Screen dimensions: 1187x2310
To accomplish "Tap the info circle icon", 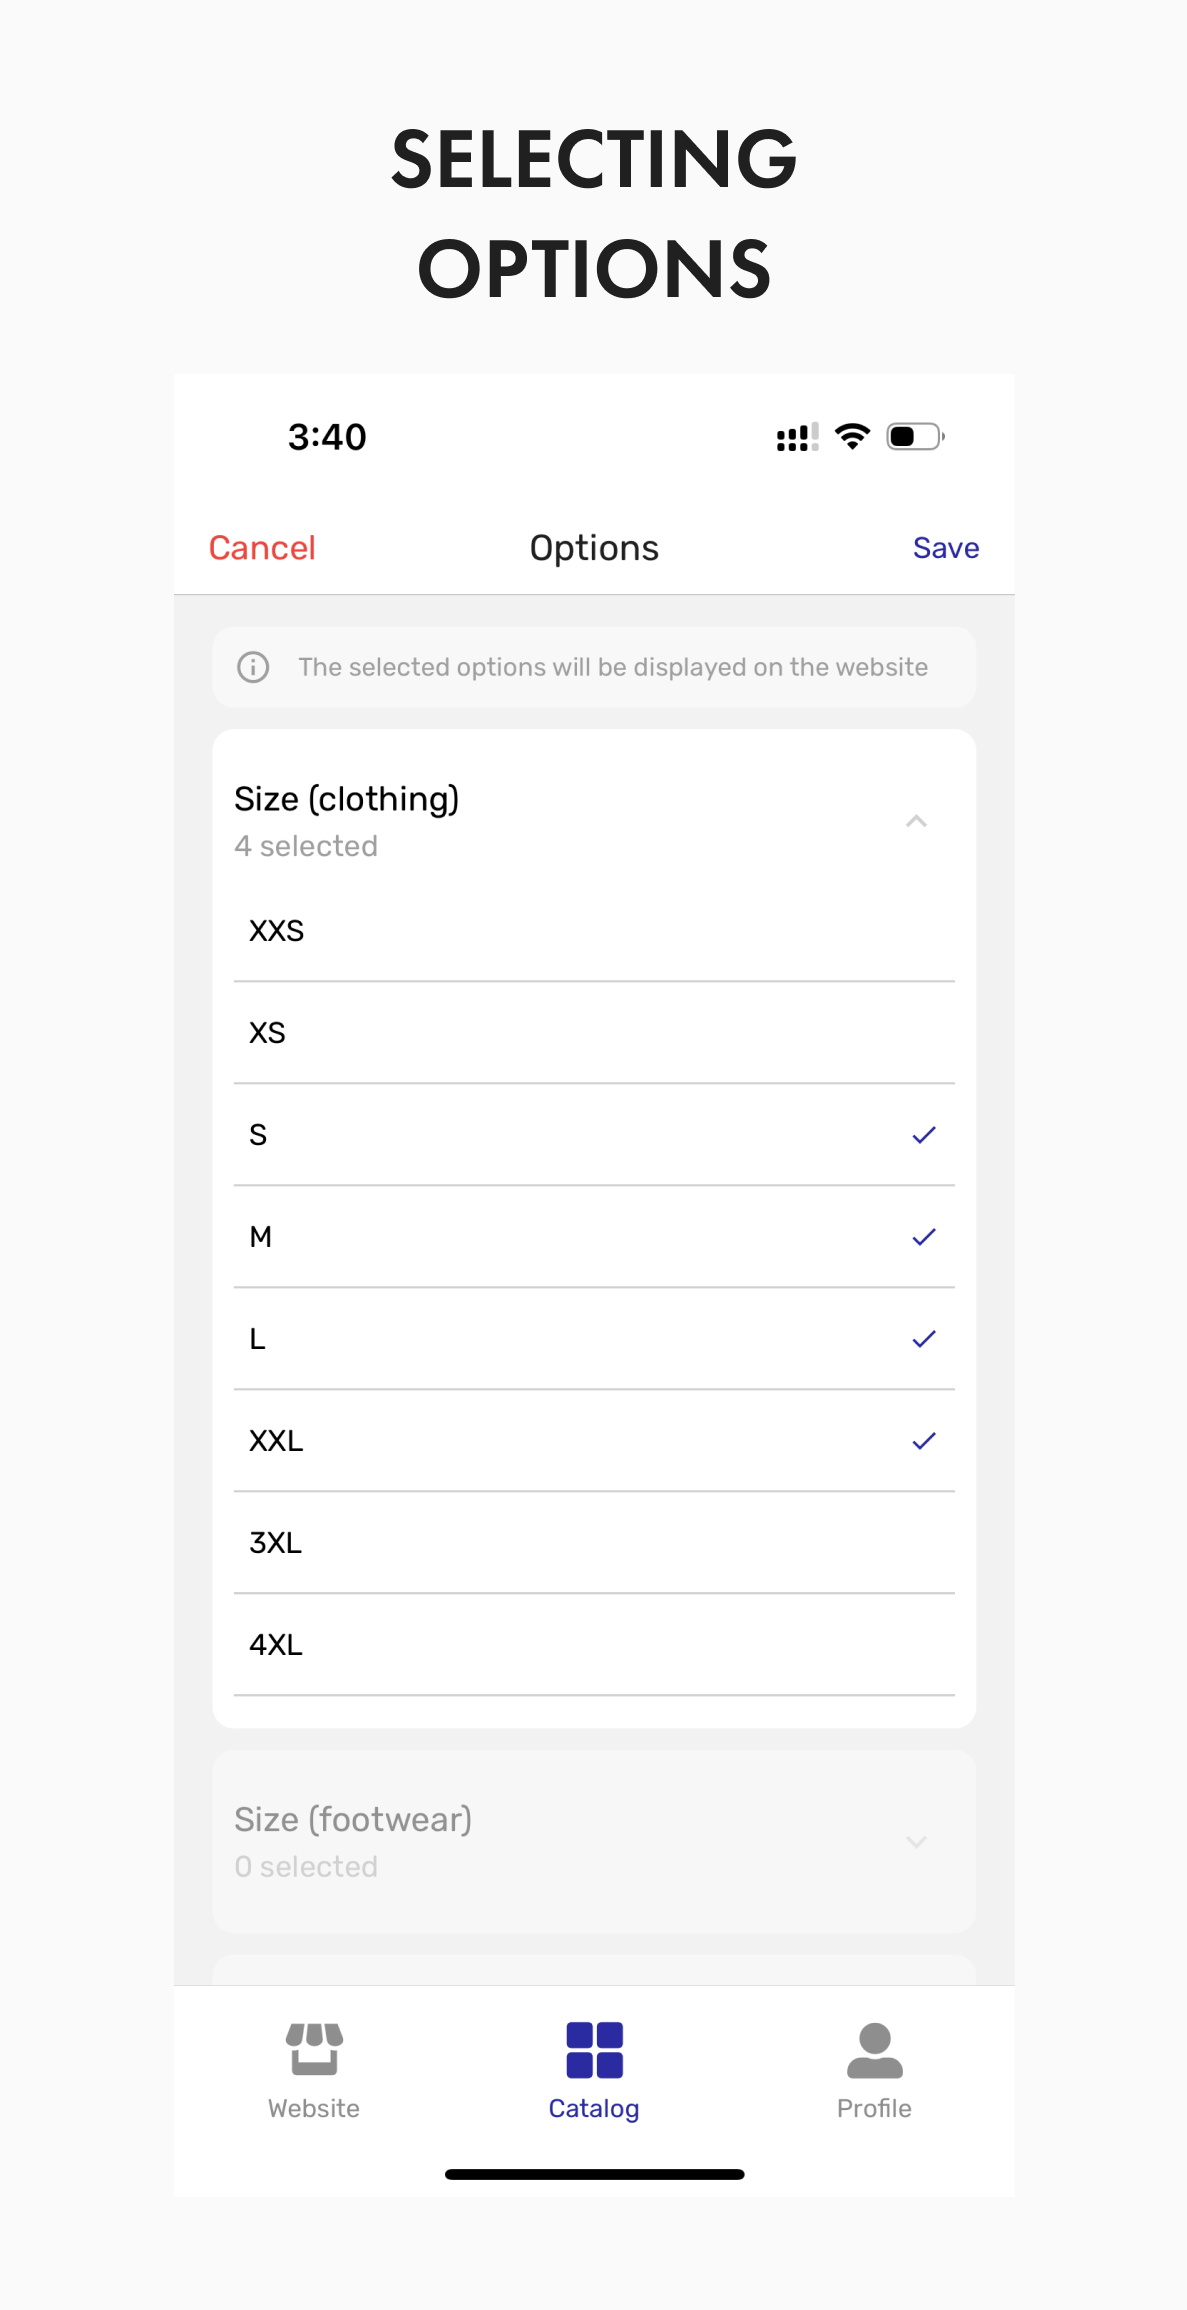I will coord(253,667).
